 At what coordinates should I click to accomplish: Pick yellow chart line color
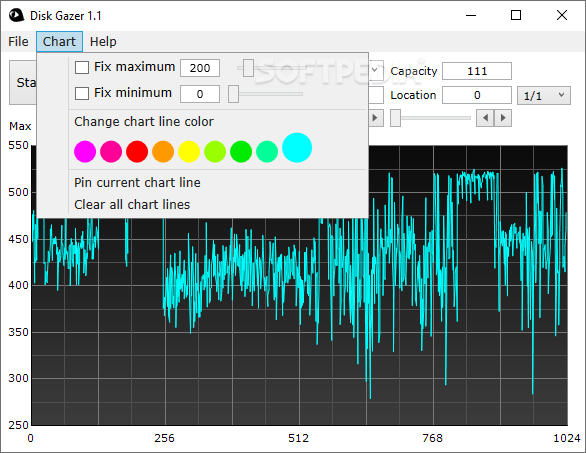[x=189, y=152]
